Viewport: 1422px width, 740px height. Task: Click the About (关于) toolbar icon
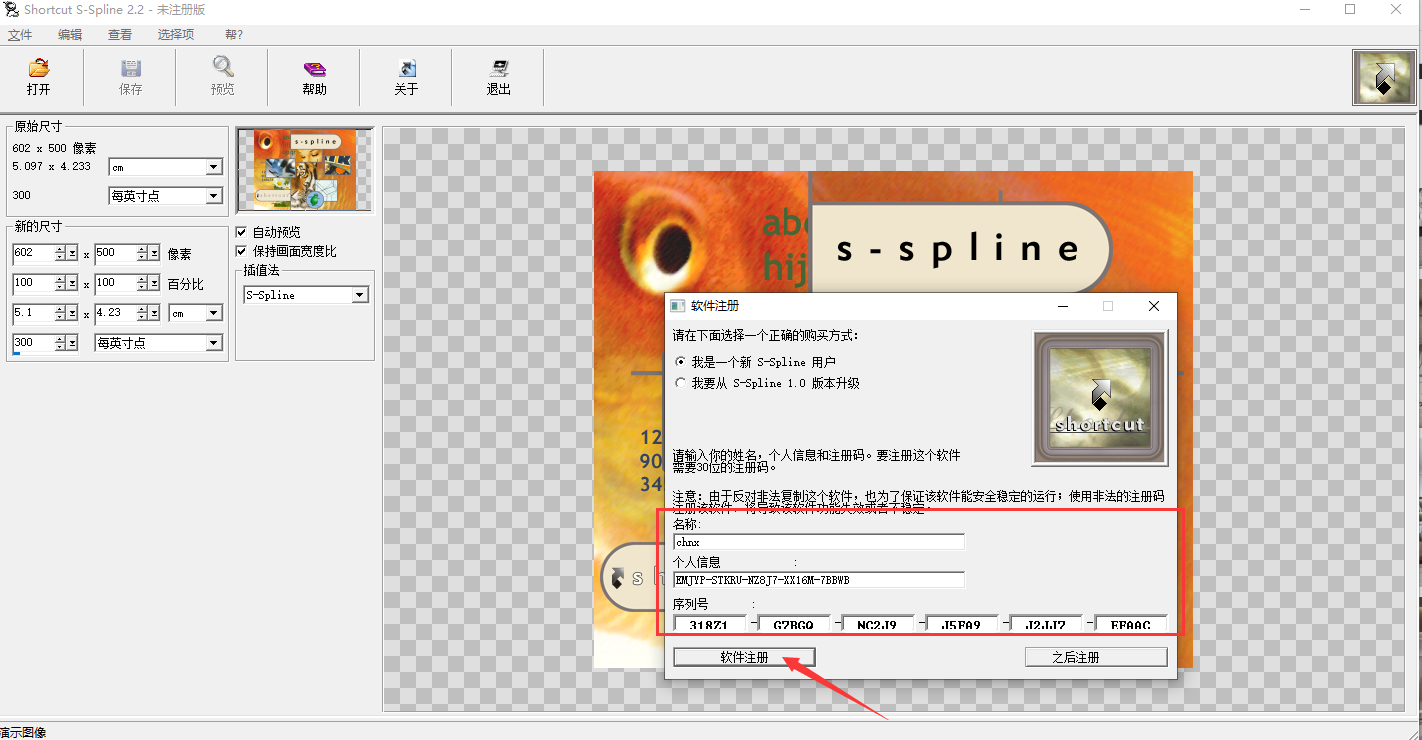pos(407,69)
